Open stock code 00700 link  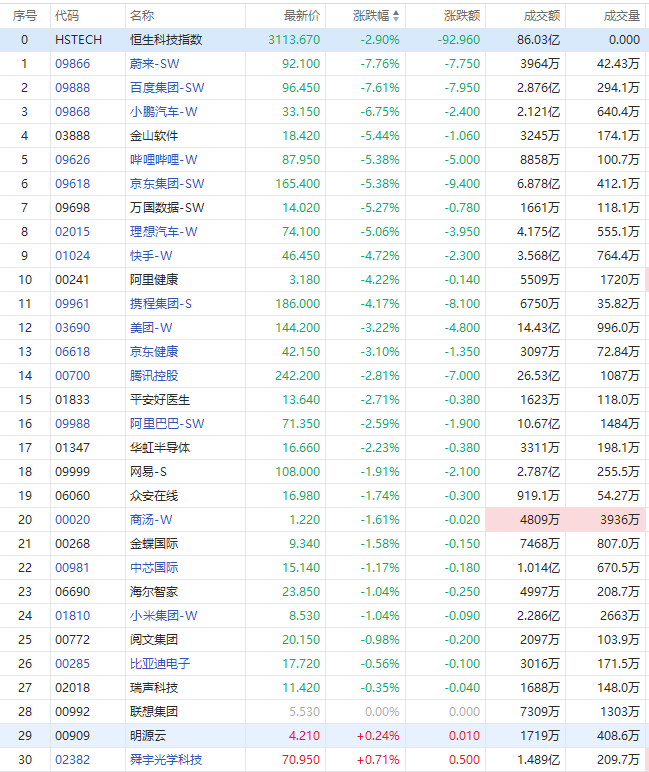coord(72,376)
